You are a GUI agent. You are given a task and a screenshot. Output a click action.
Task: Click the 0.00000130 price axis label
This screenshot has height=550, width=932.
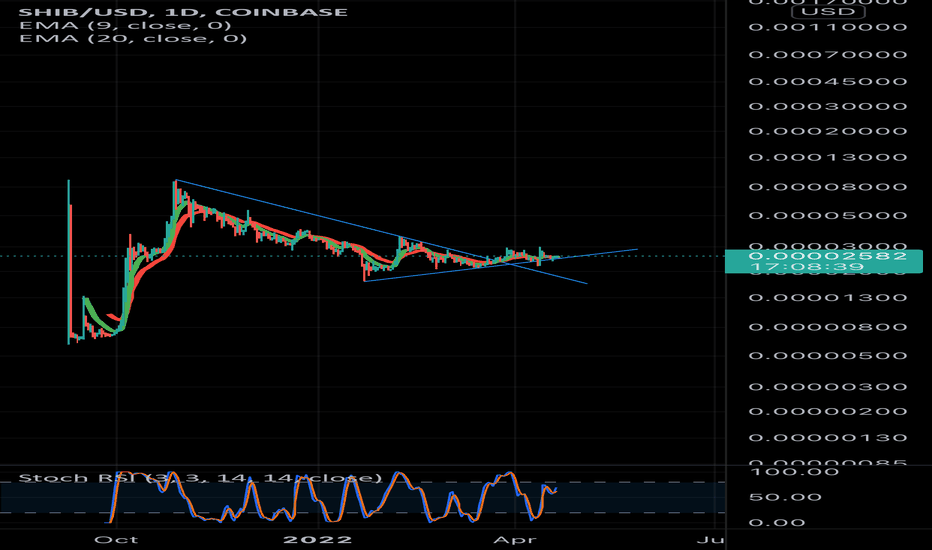tap(827, 438)
